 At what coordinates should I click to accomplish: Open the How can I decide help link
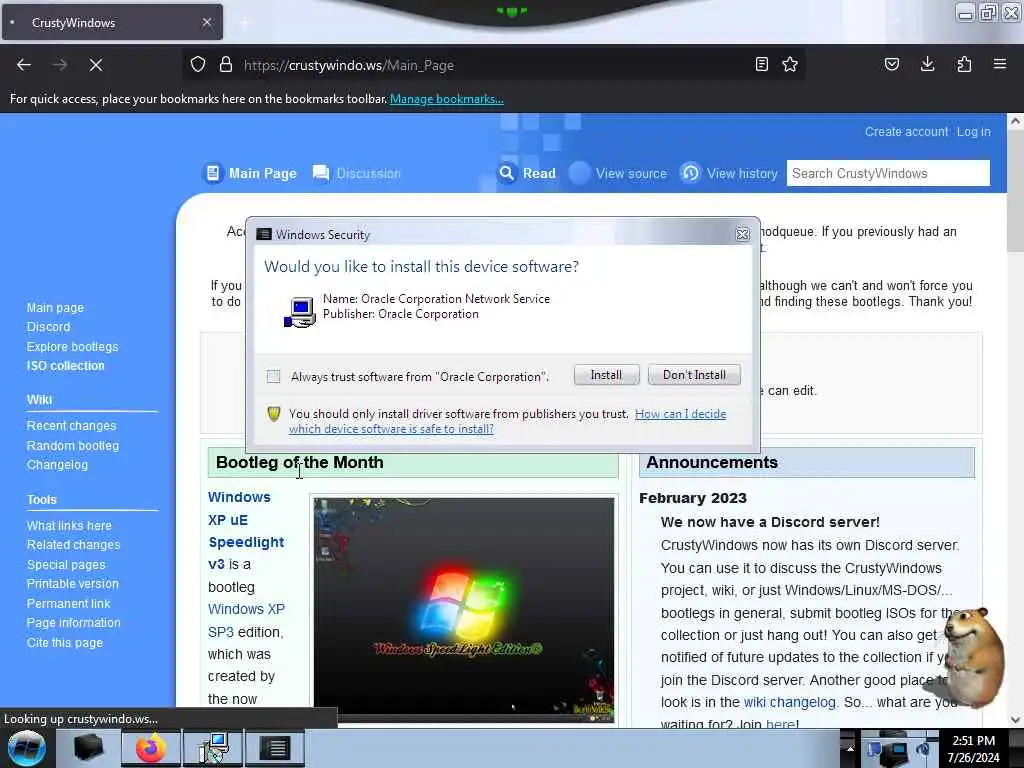tap(680, 413)
